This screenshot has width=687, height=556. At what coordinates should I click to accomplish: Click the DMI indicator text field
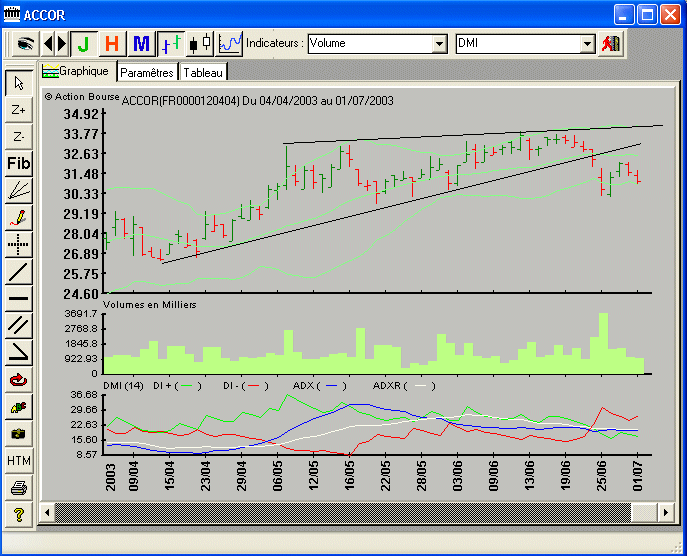[518, 44]
